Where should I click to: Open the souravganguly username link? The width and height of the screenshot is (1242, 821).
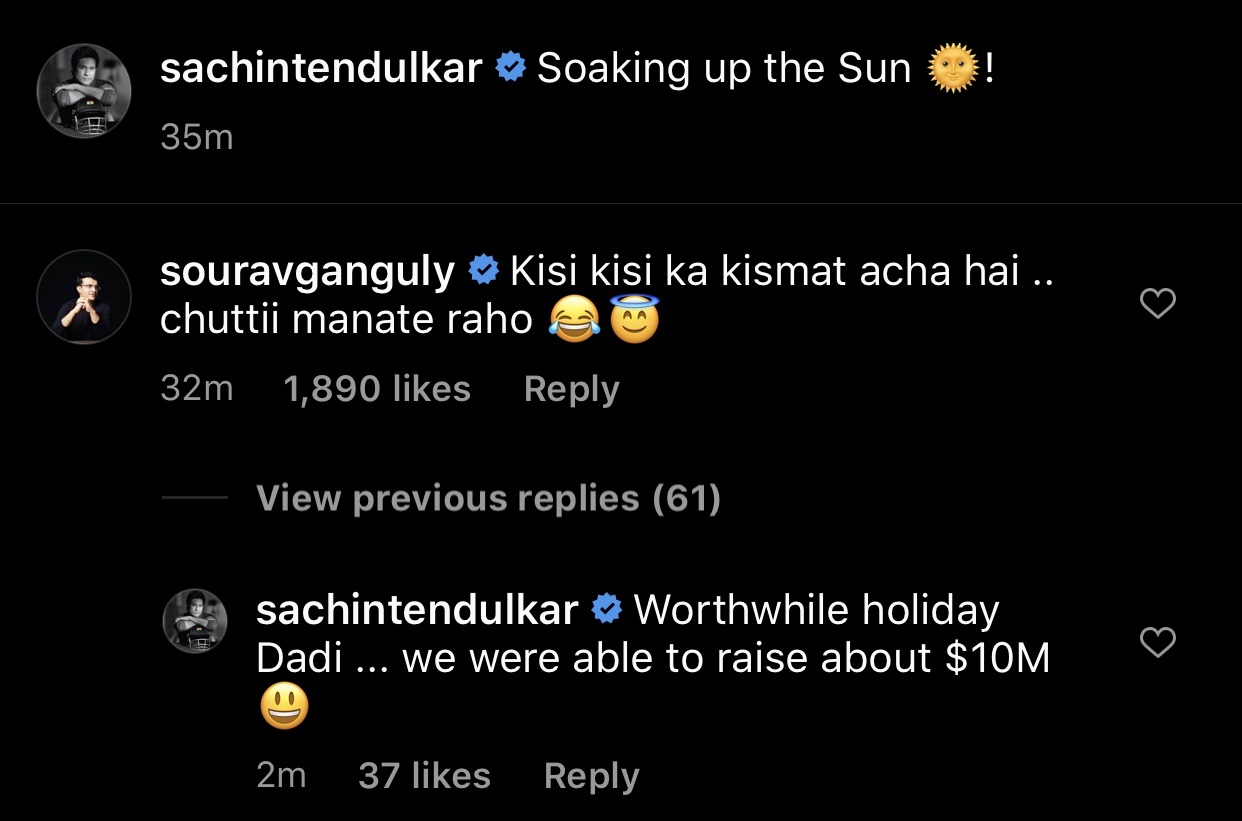[308, 271]
